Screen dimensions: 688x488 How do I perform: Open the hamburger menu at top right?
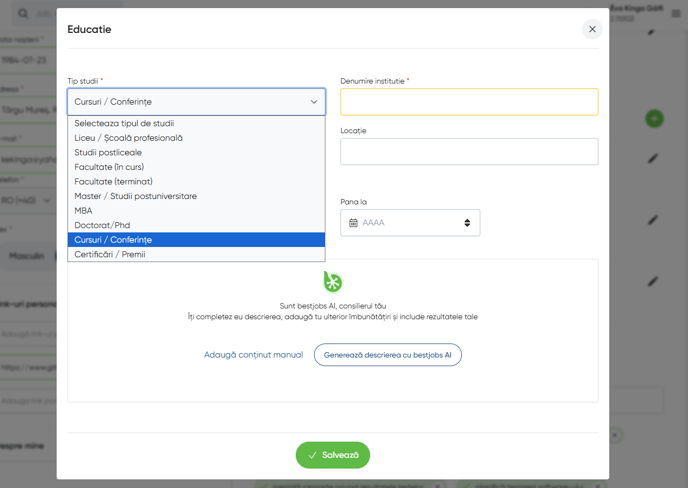[x=676, y=14]
